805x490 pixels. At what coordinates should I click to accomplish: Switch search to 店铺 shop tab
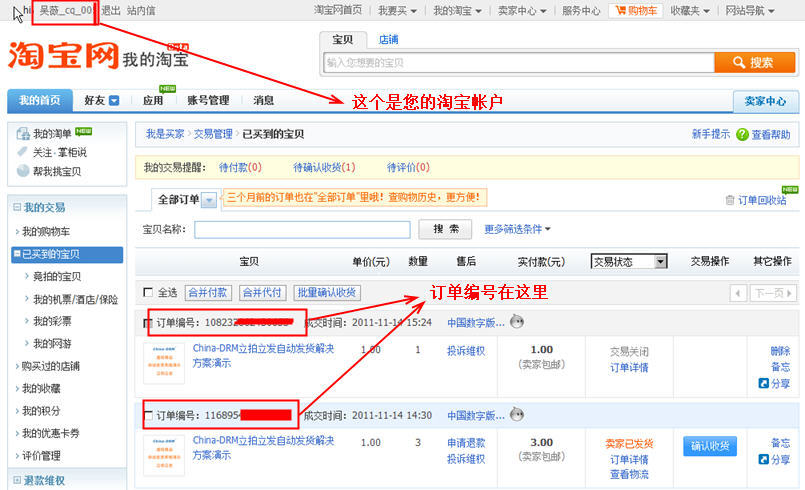388,40
